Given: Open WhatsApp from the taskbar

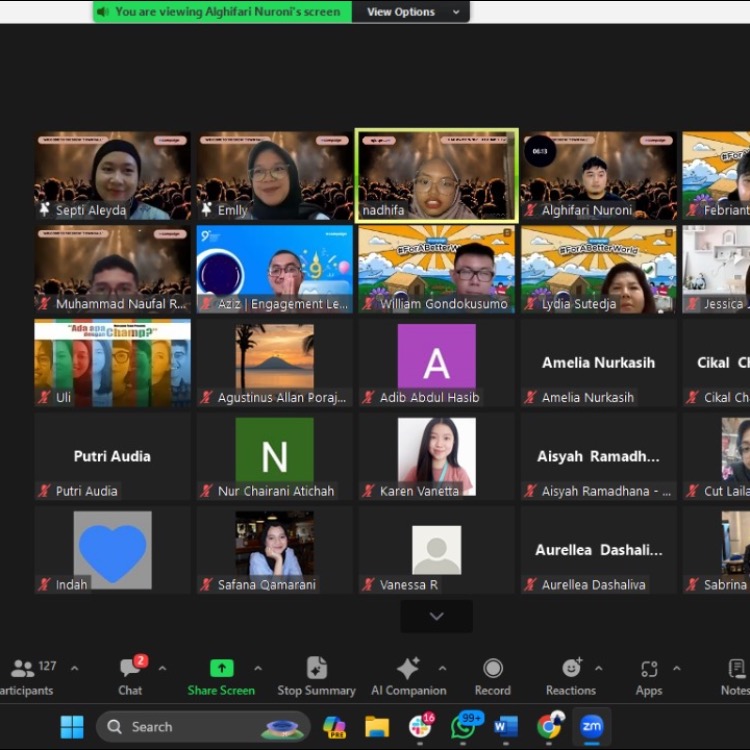Looking at the screenshot, I should [464, 726].
